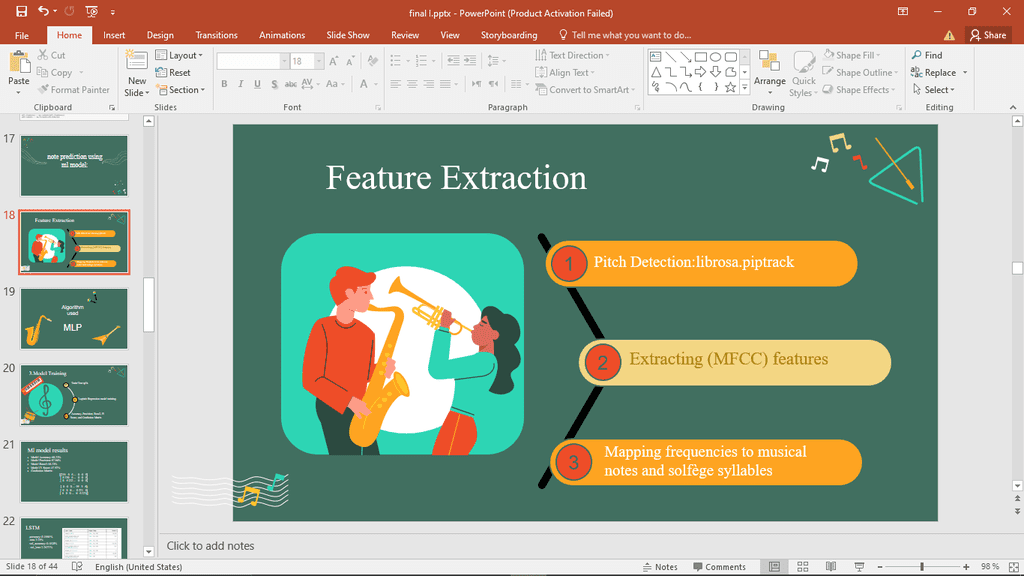Open the Arrange tool

point(769,68)
